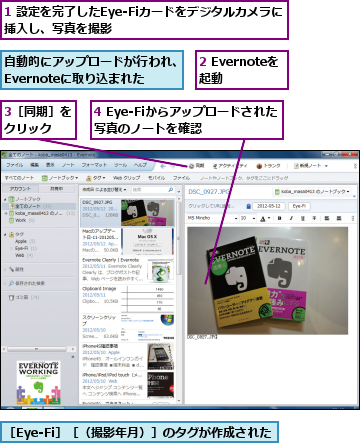Select the Eye-Fi tag in sidebar
The image size is (360, 443).
(x=21, y=248)
